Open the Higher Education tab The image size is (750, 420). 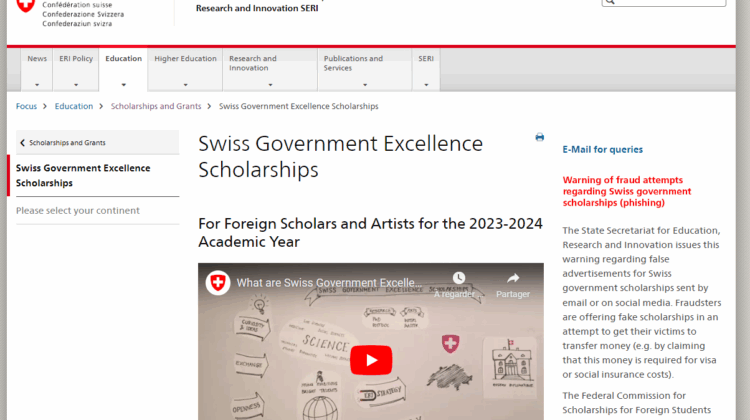click(x=185, y=69)
